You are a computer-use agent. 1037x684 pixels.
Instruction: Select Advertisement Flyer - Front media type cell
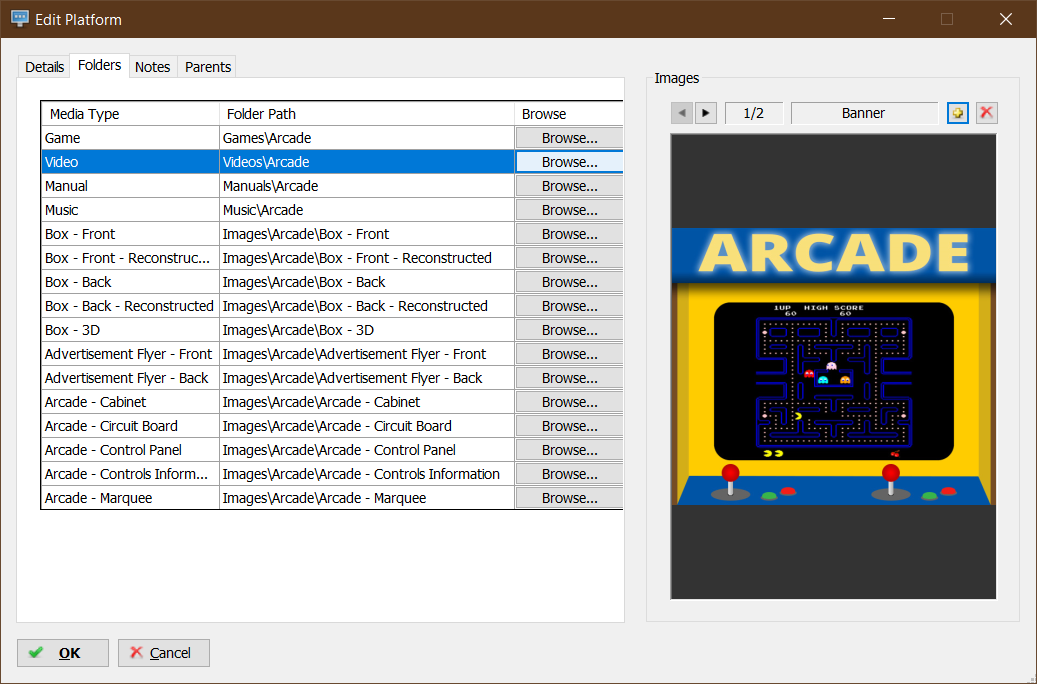pos(130,354)
